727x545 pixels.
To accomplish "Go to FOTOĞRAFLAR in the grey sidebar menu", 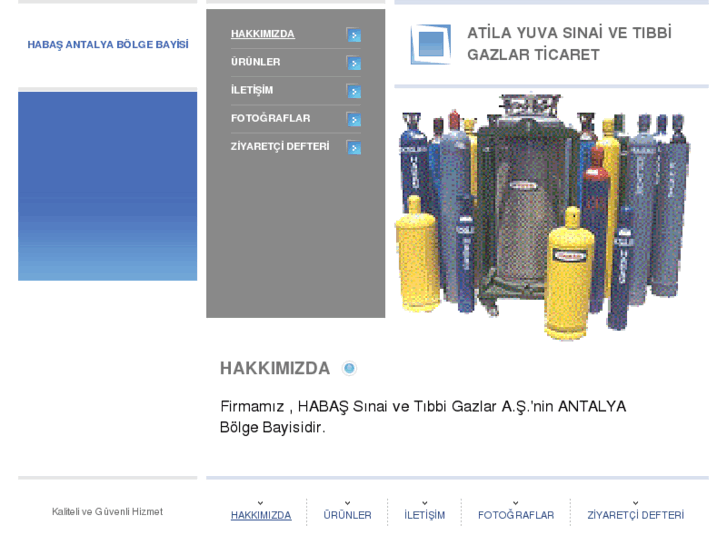I will tap(270, 118).
